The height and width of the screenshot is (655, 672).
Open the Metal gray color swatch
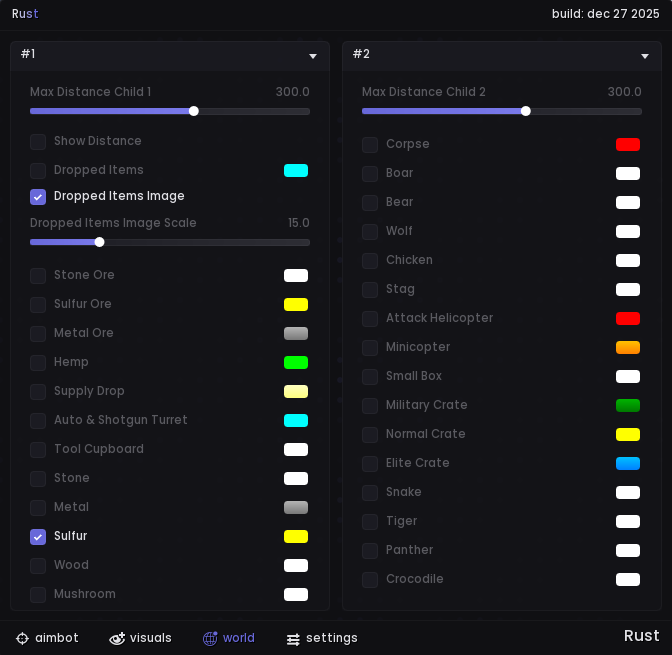(x=296, y=508)
